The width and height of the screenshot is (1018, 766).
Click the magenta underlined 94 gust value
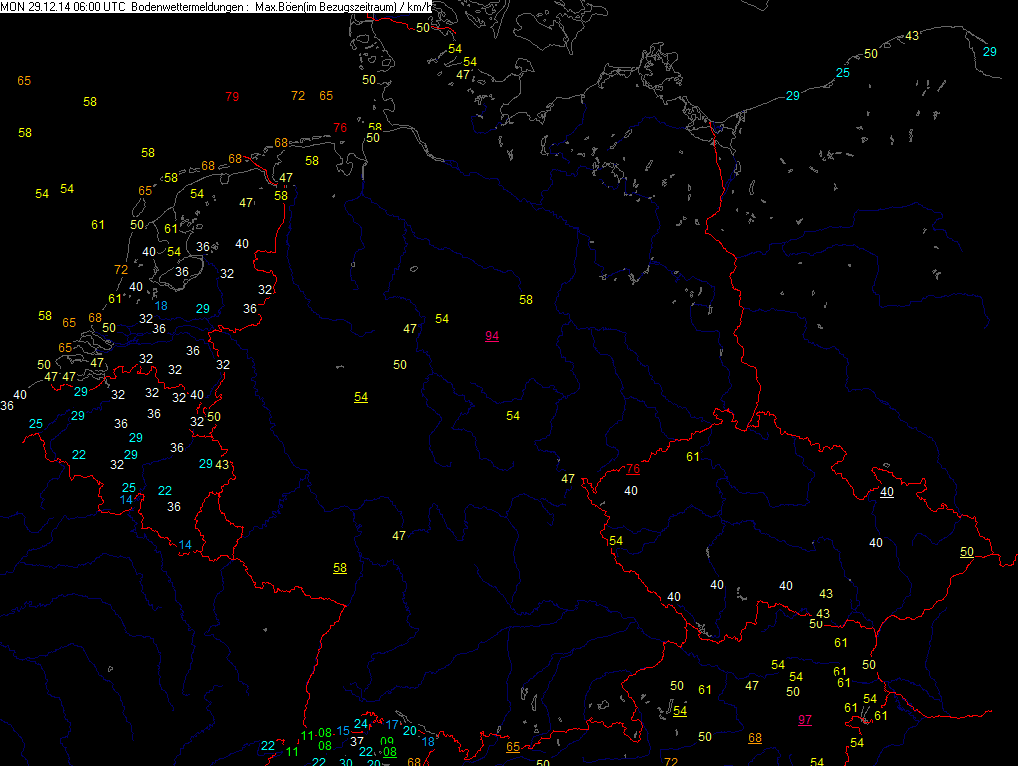492,336
